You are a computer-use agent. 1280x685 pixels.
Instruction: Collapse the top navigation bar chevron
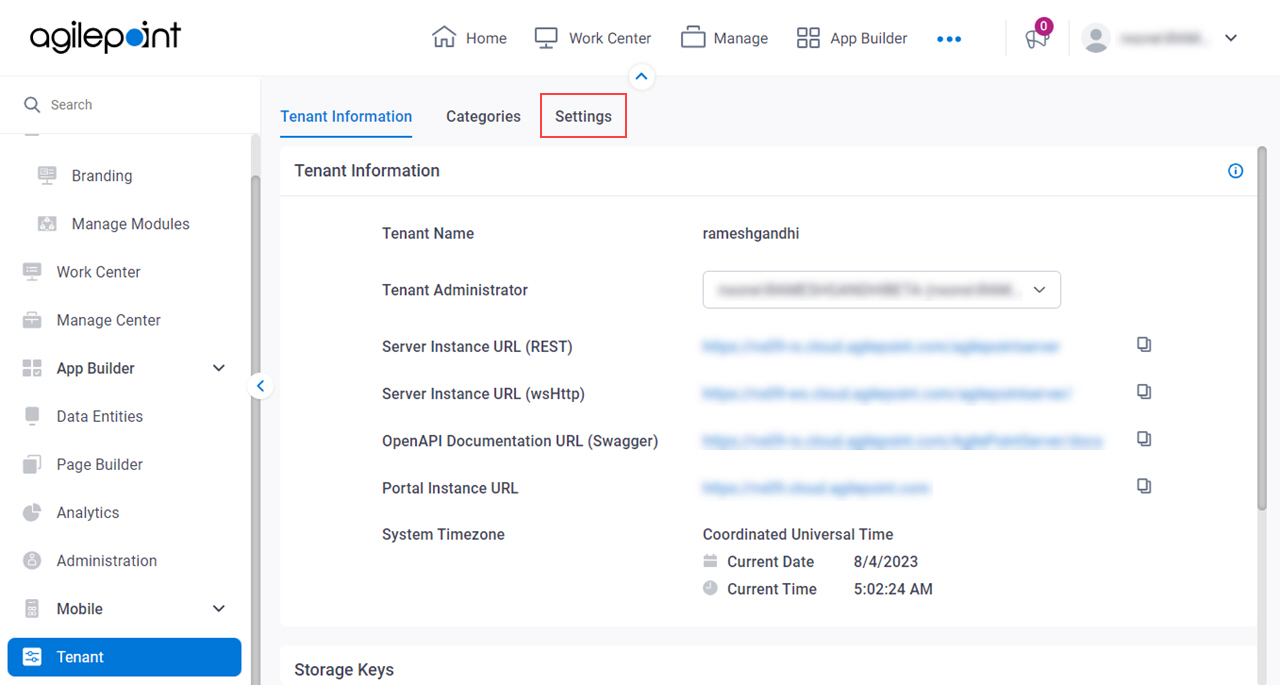pyautogui.click(x=642, y=76)
